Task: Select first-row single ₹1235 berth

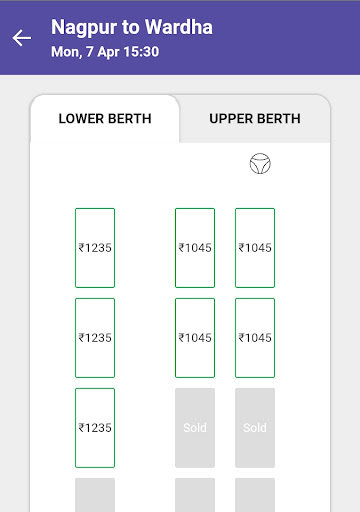Action: point(95,248)
